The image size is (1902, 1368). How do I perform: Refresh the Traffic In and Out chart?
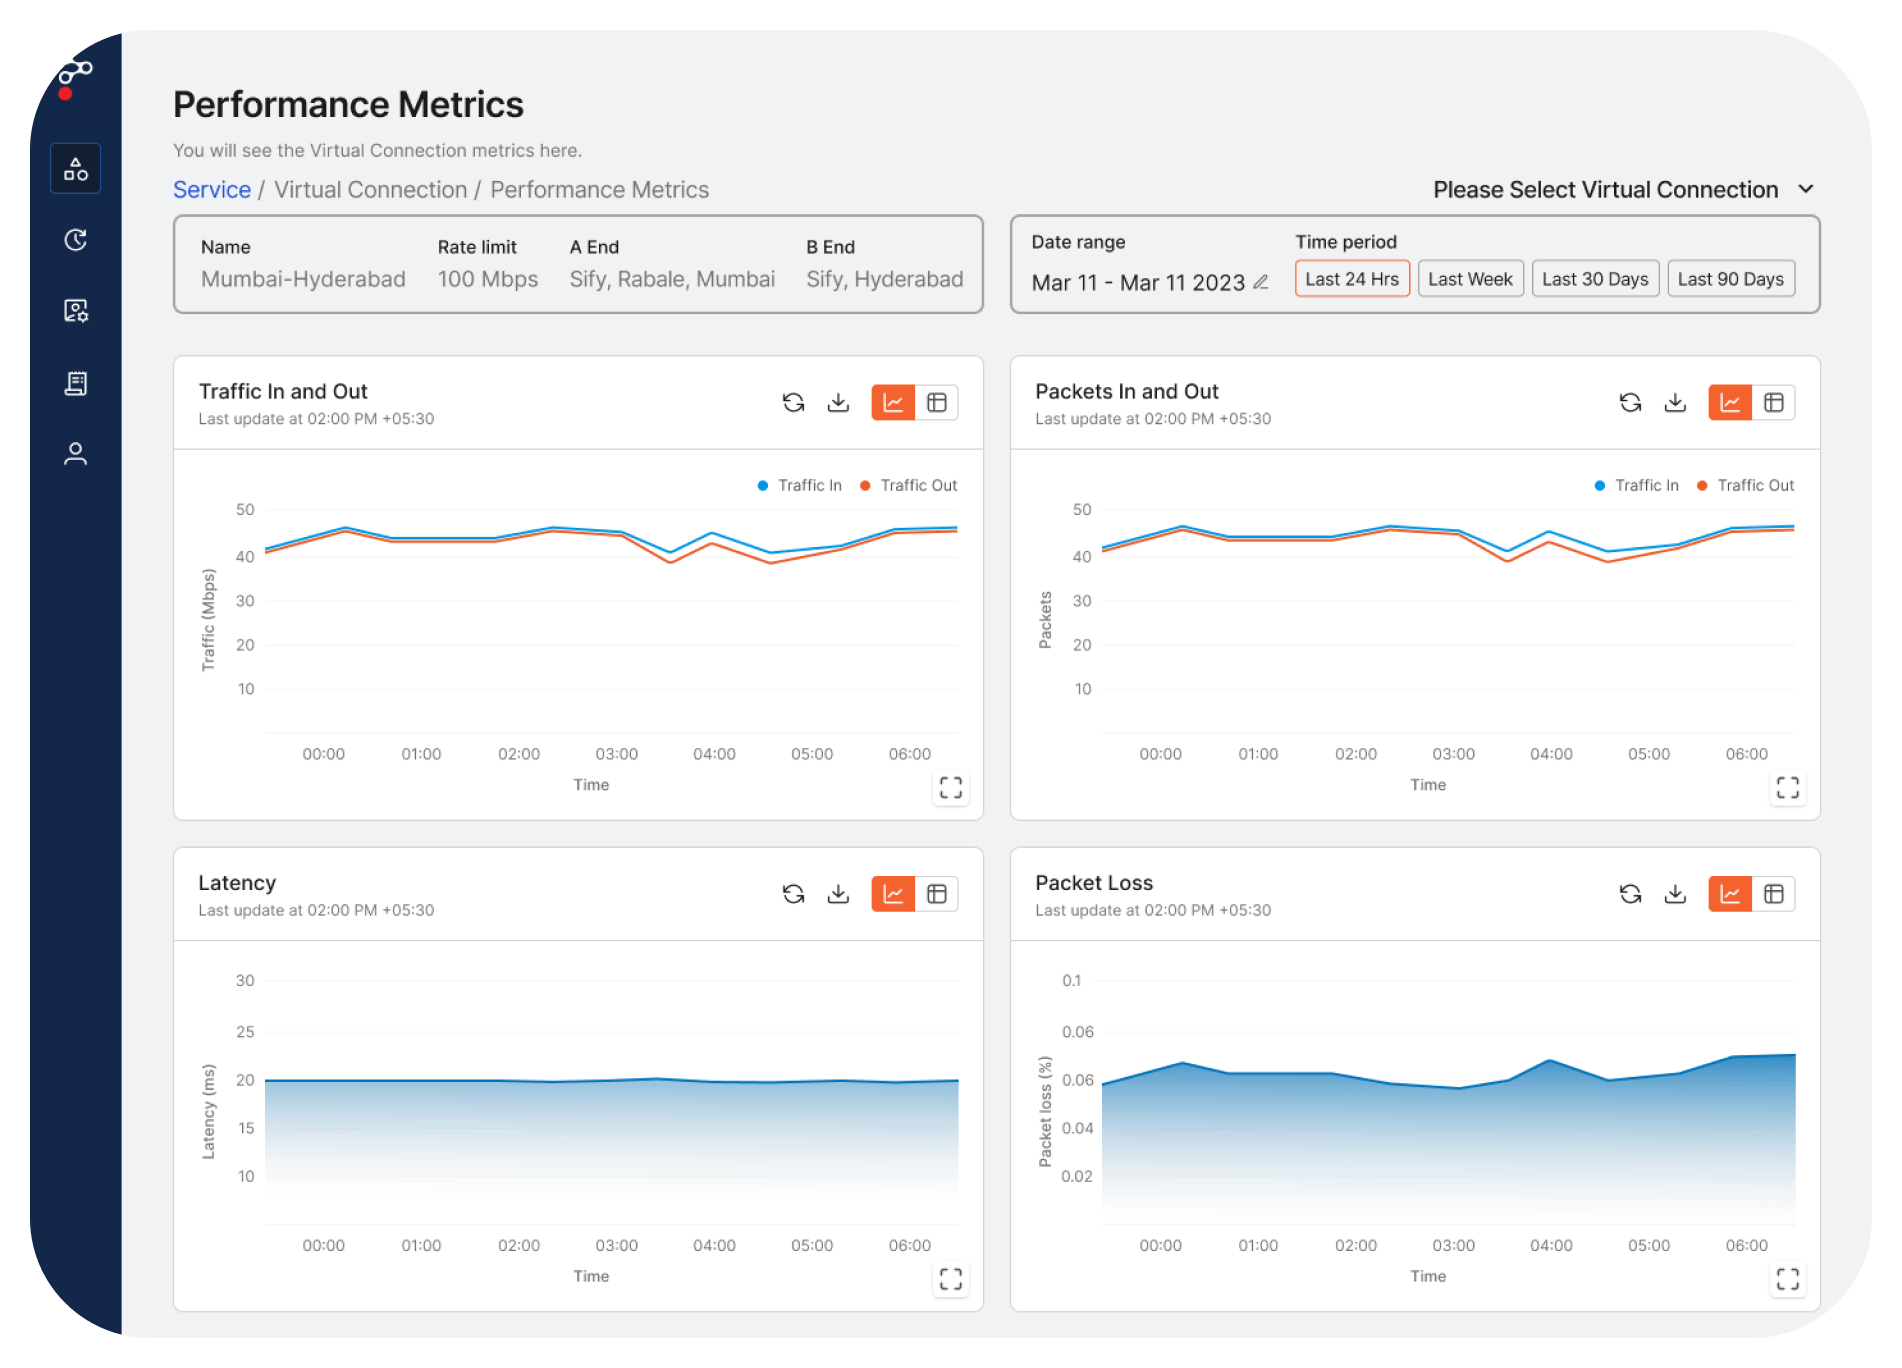pos(794,402)
